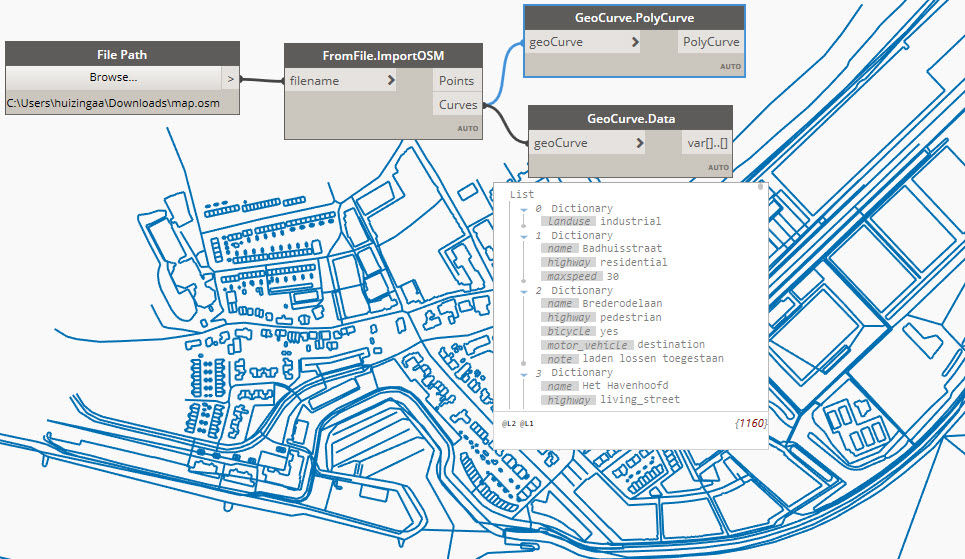
Task: Select the GeoCurve.Data node header
Action: [x=630, y=118]
